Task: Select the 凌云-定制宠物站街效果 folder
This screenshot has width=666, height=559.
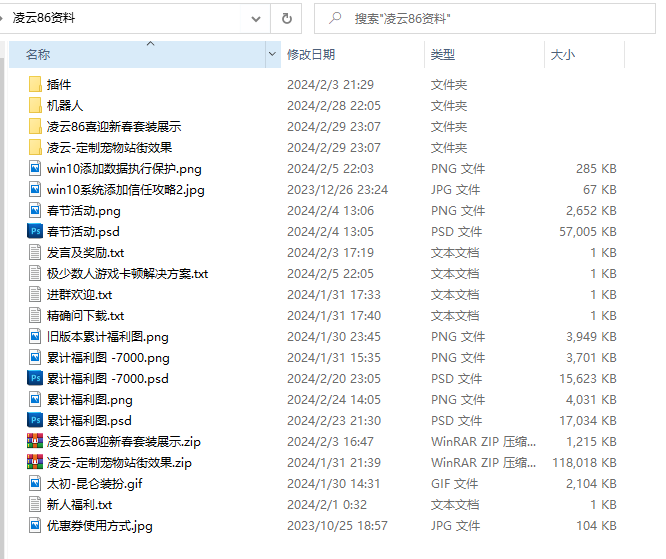Action: coord(109,148)
